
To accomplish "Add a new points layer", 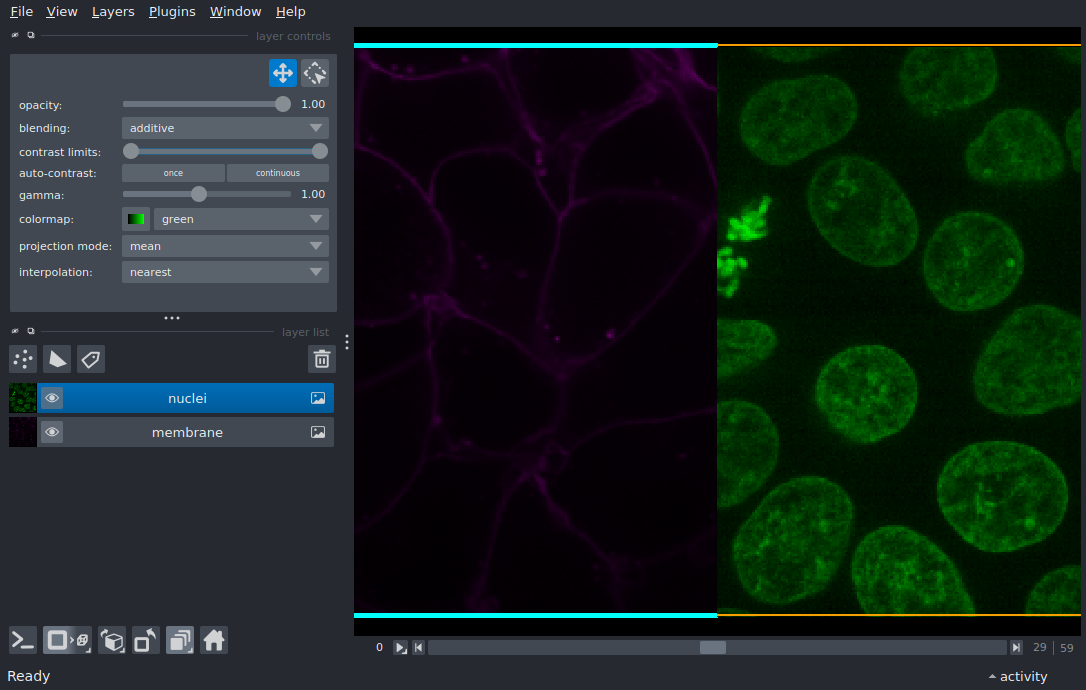I will (23, 359).
